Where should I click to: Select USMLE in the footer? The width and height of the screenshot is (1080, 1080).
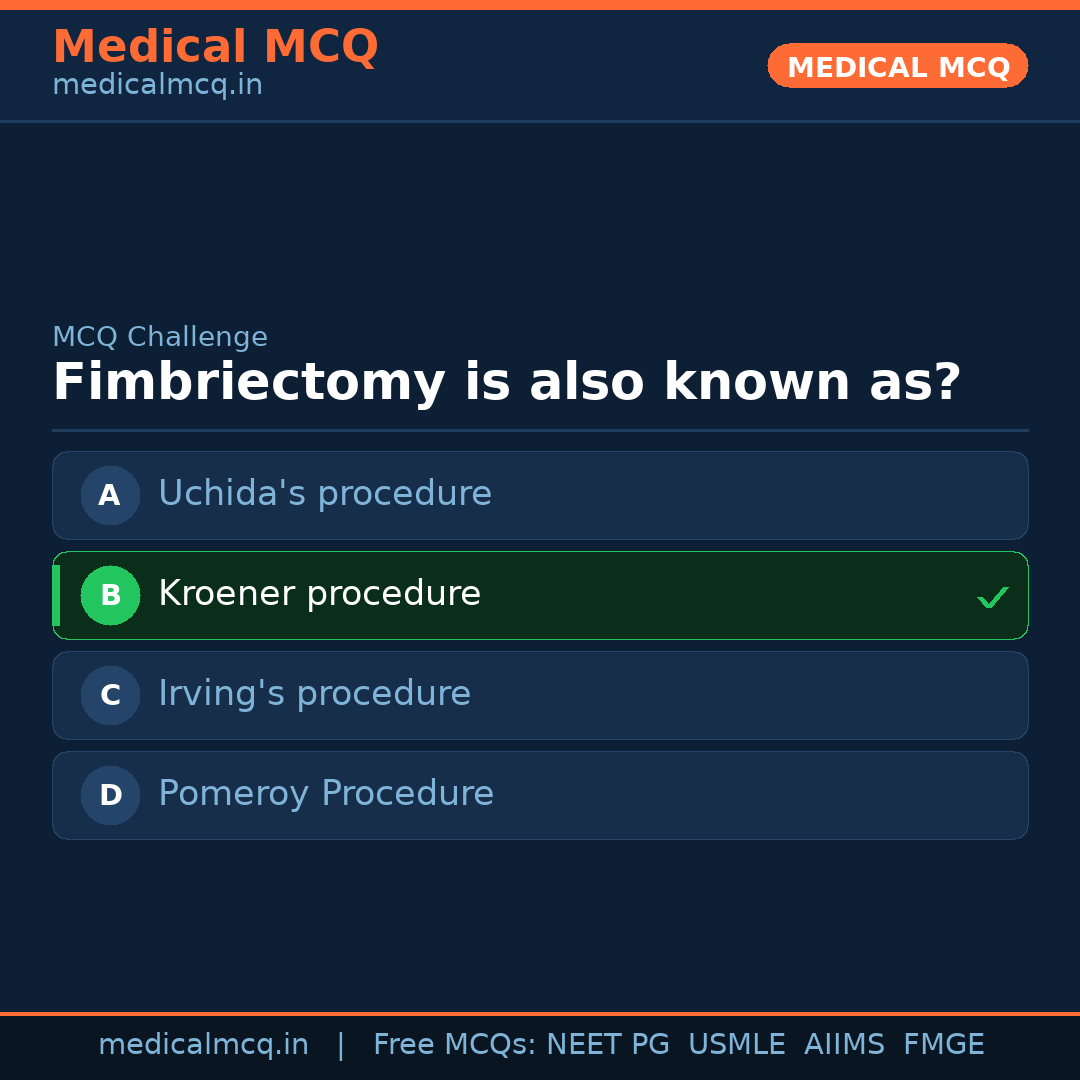736,1045
